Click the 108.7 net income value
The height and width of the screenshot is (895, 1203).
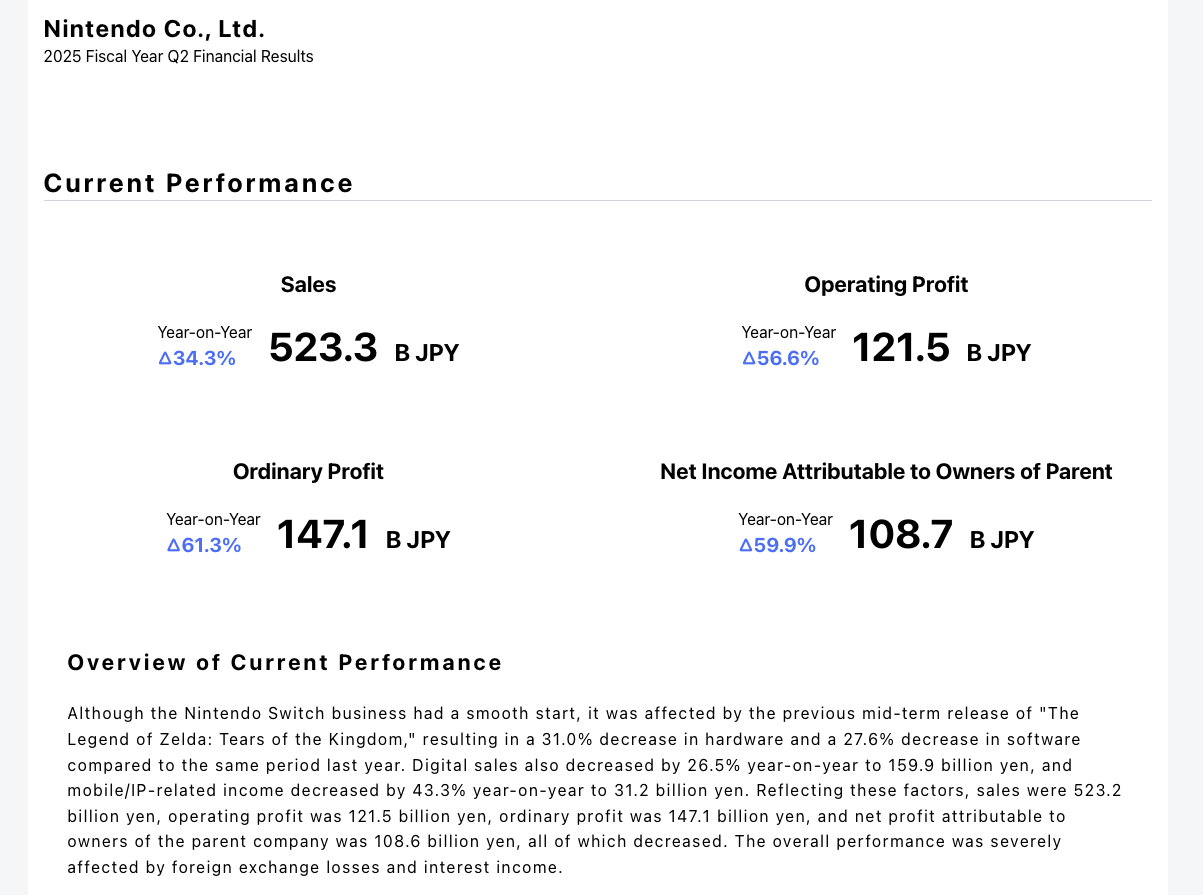point(901,535)
